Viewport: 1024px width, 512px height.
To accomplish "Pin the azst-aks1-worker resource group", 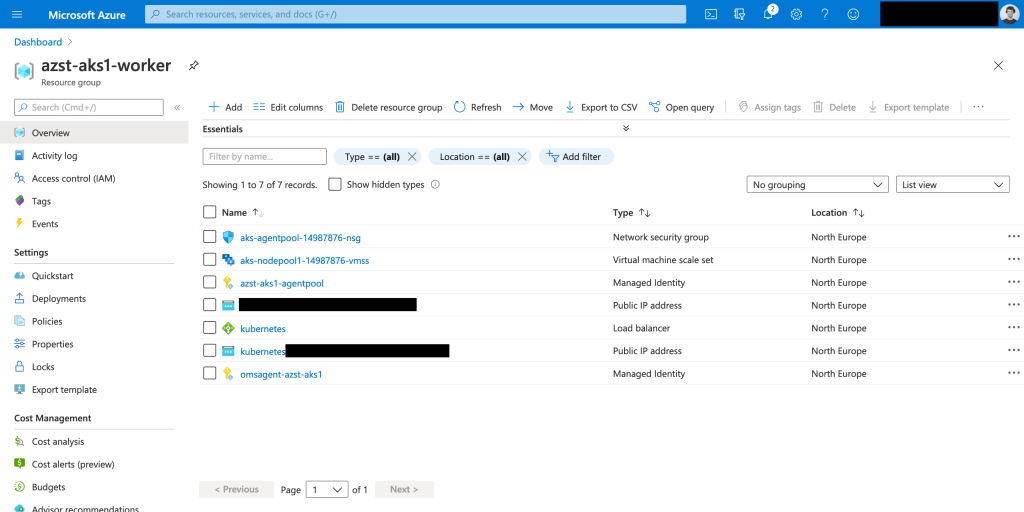I will (194, 65).
